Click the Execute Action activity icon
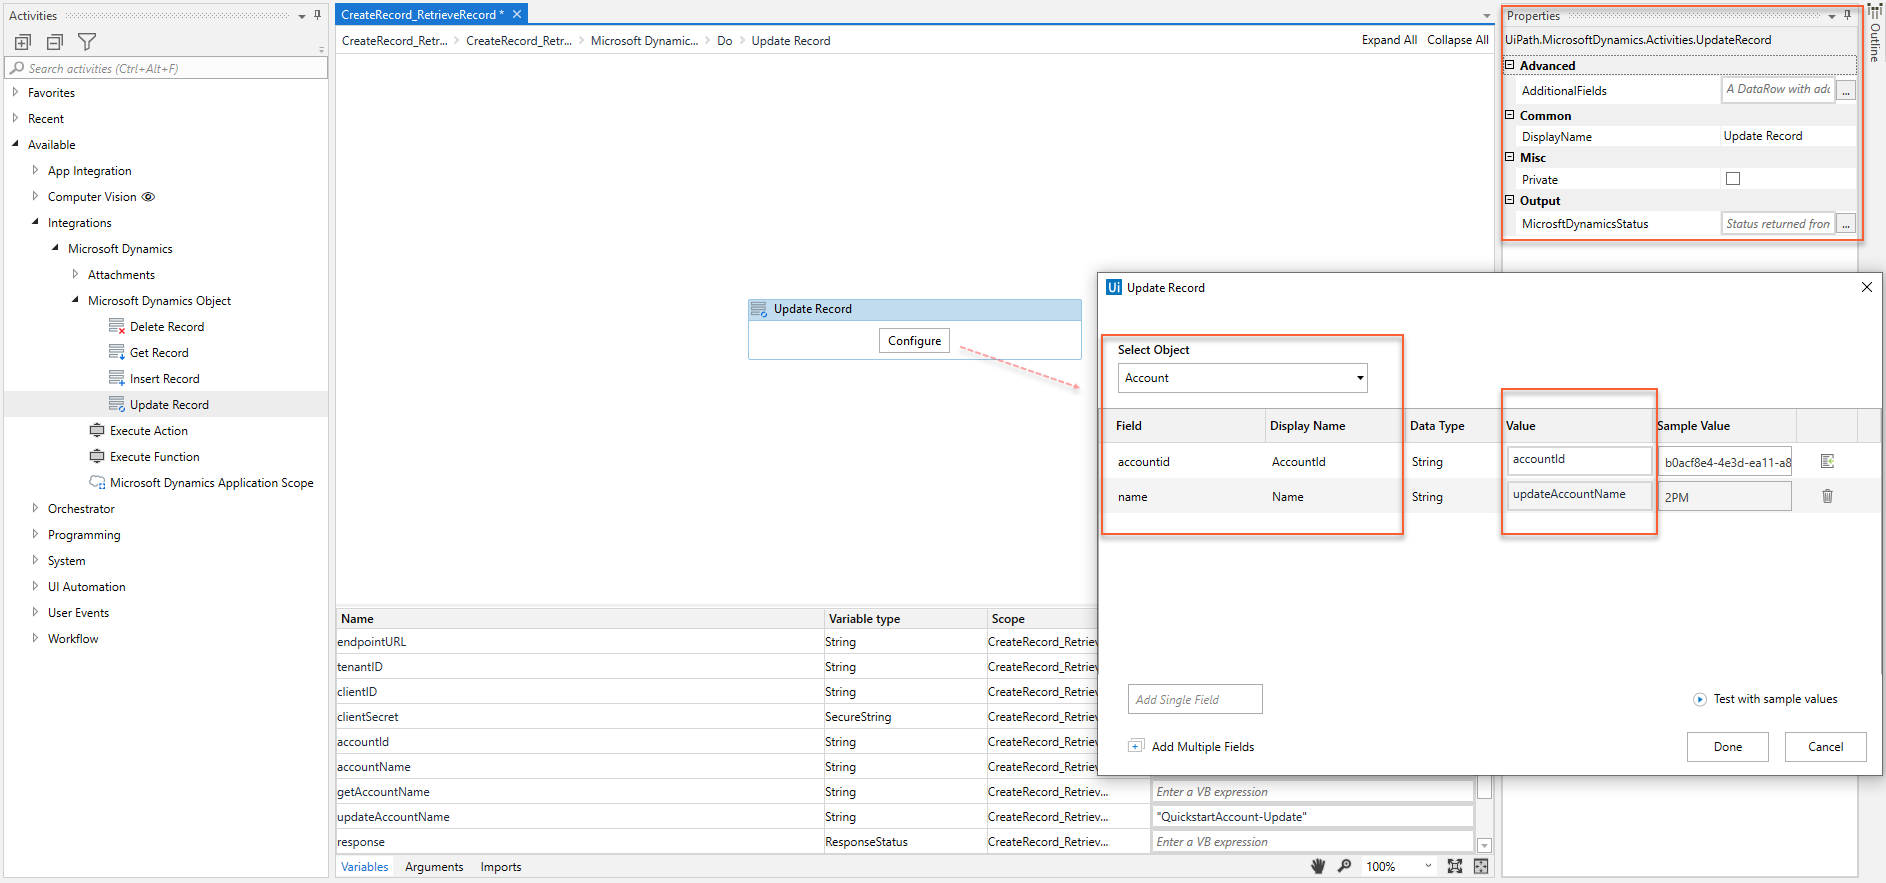Image resolution: width=1886 pixels, height=883 pixels. (x=97, y=430)
